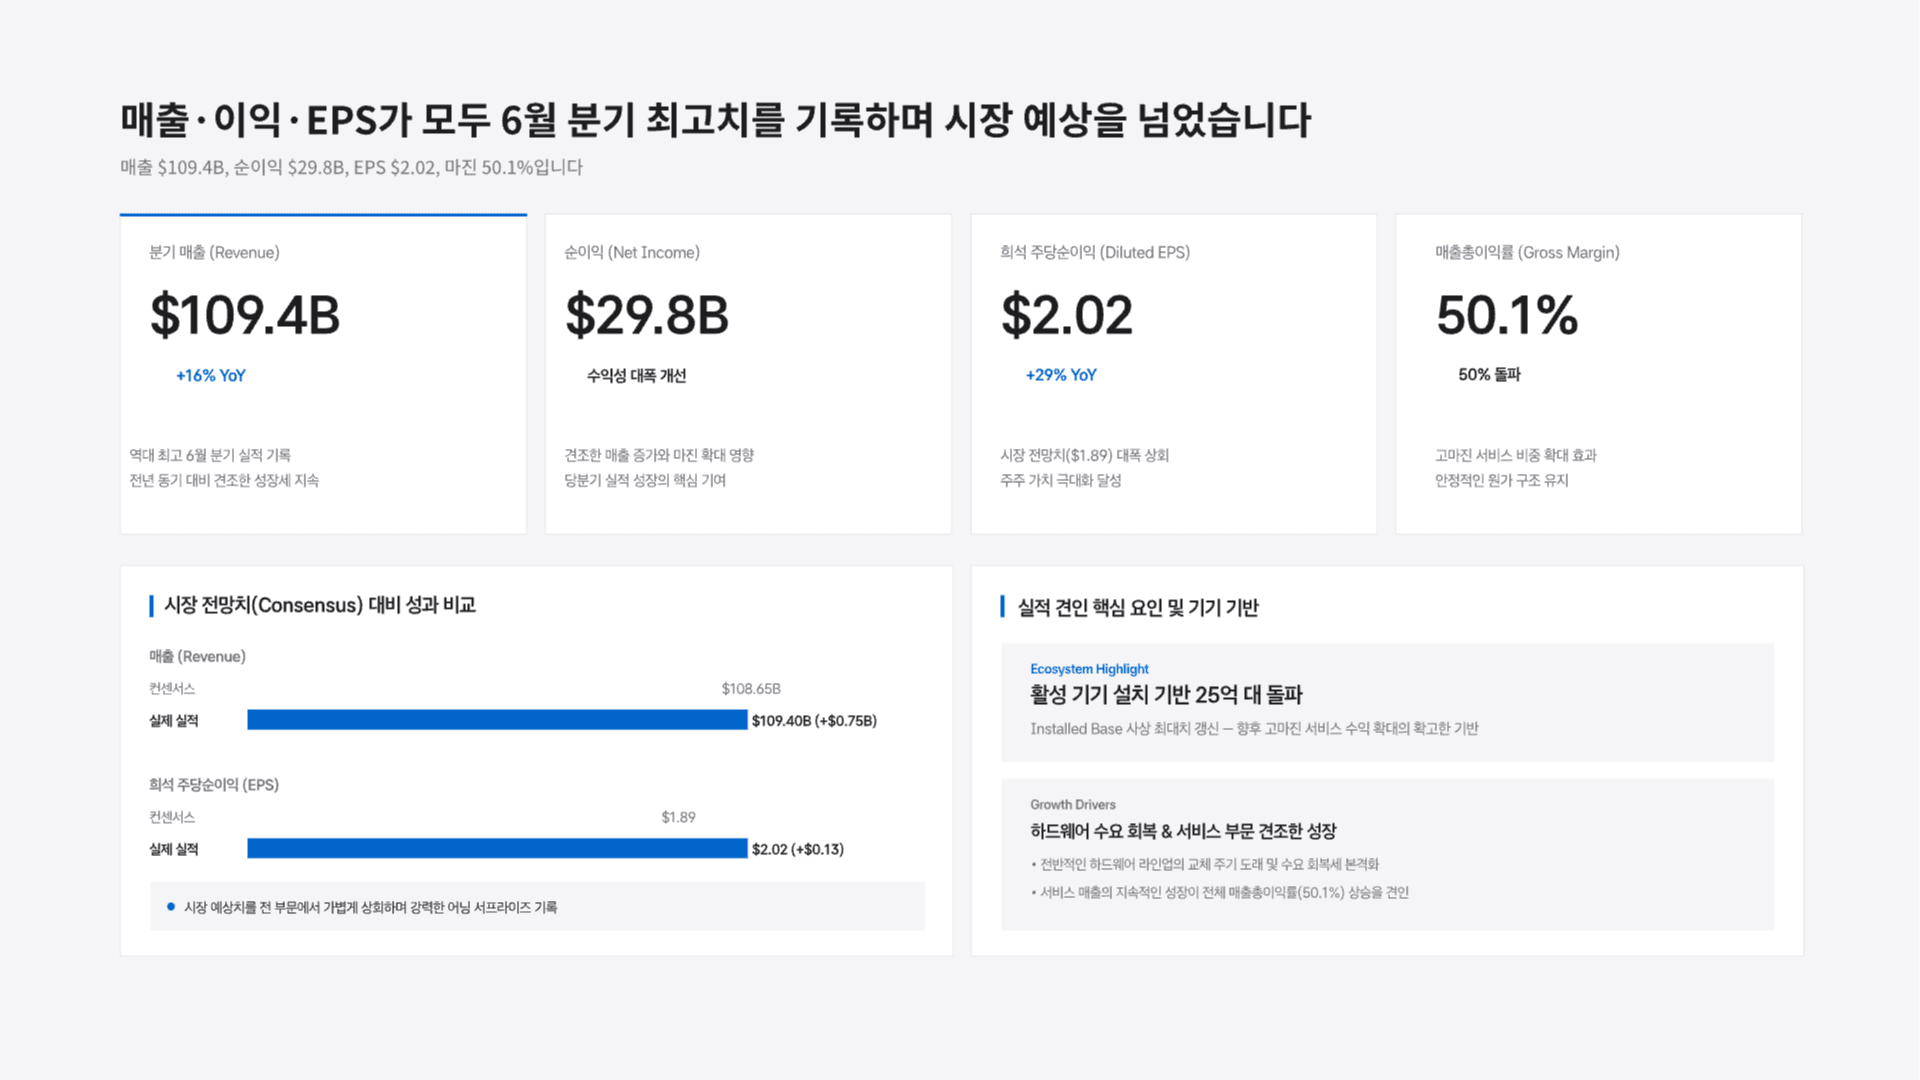Screen dimensions: 1920x1080
Task: Click the +29% YoY badge
Action: (x=1061, y=375)
